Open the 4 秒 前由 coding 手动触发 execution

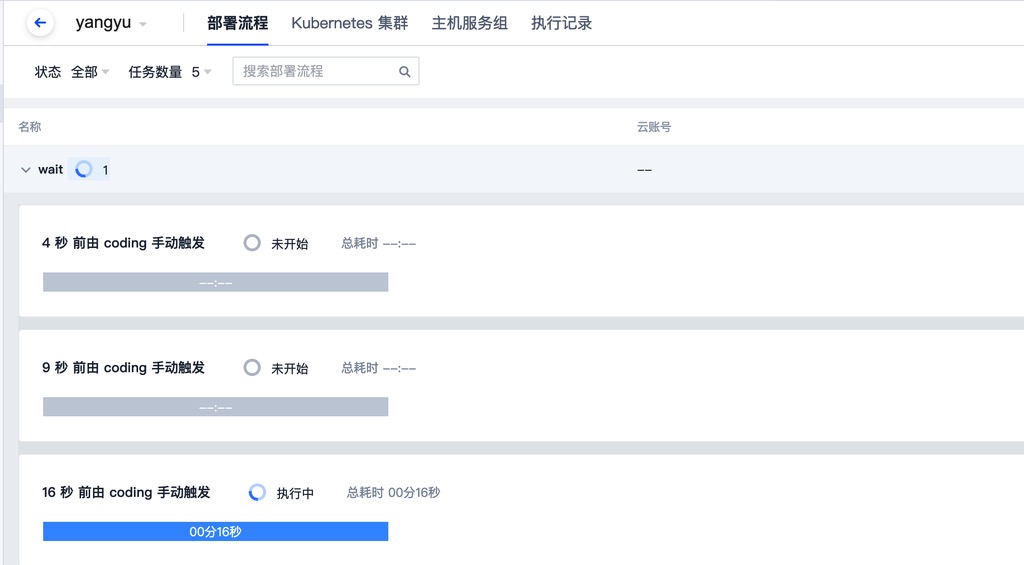pos(123,243)
